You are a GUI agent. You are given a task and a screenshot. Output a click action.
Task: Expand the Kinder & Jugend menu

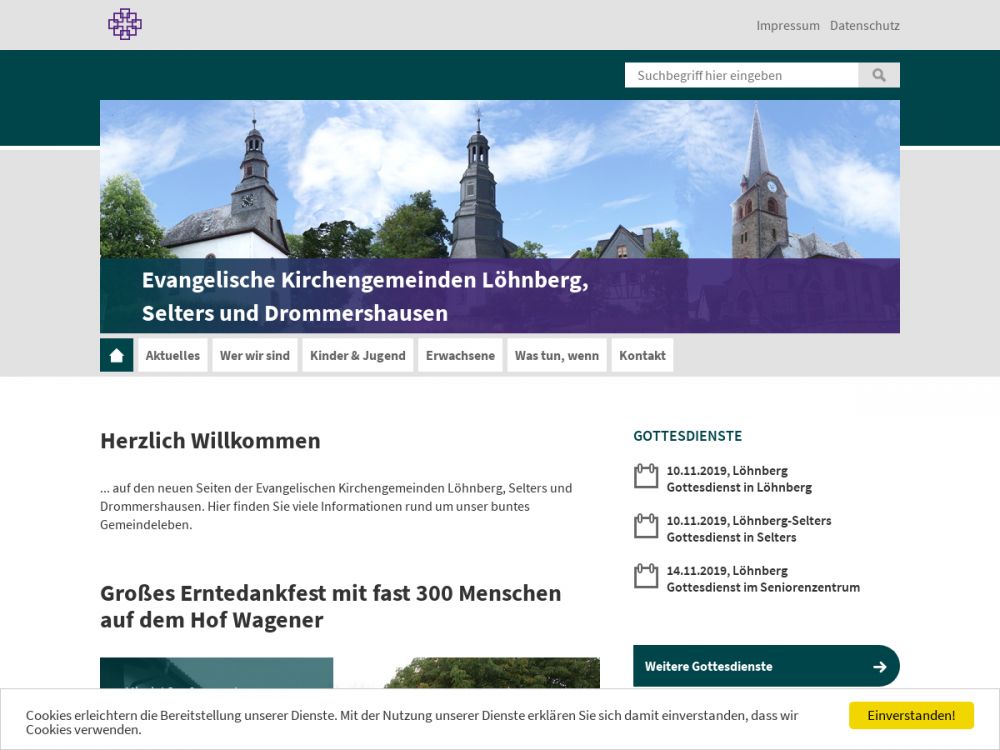coord(358,355)
